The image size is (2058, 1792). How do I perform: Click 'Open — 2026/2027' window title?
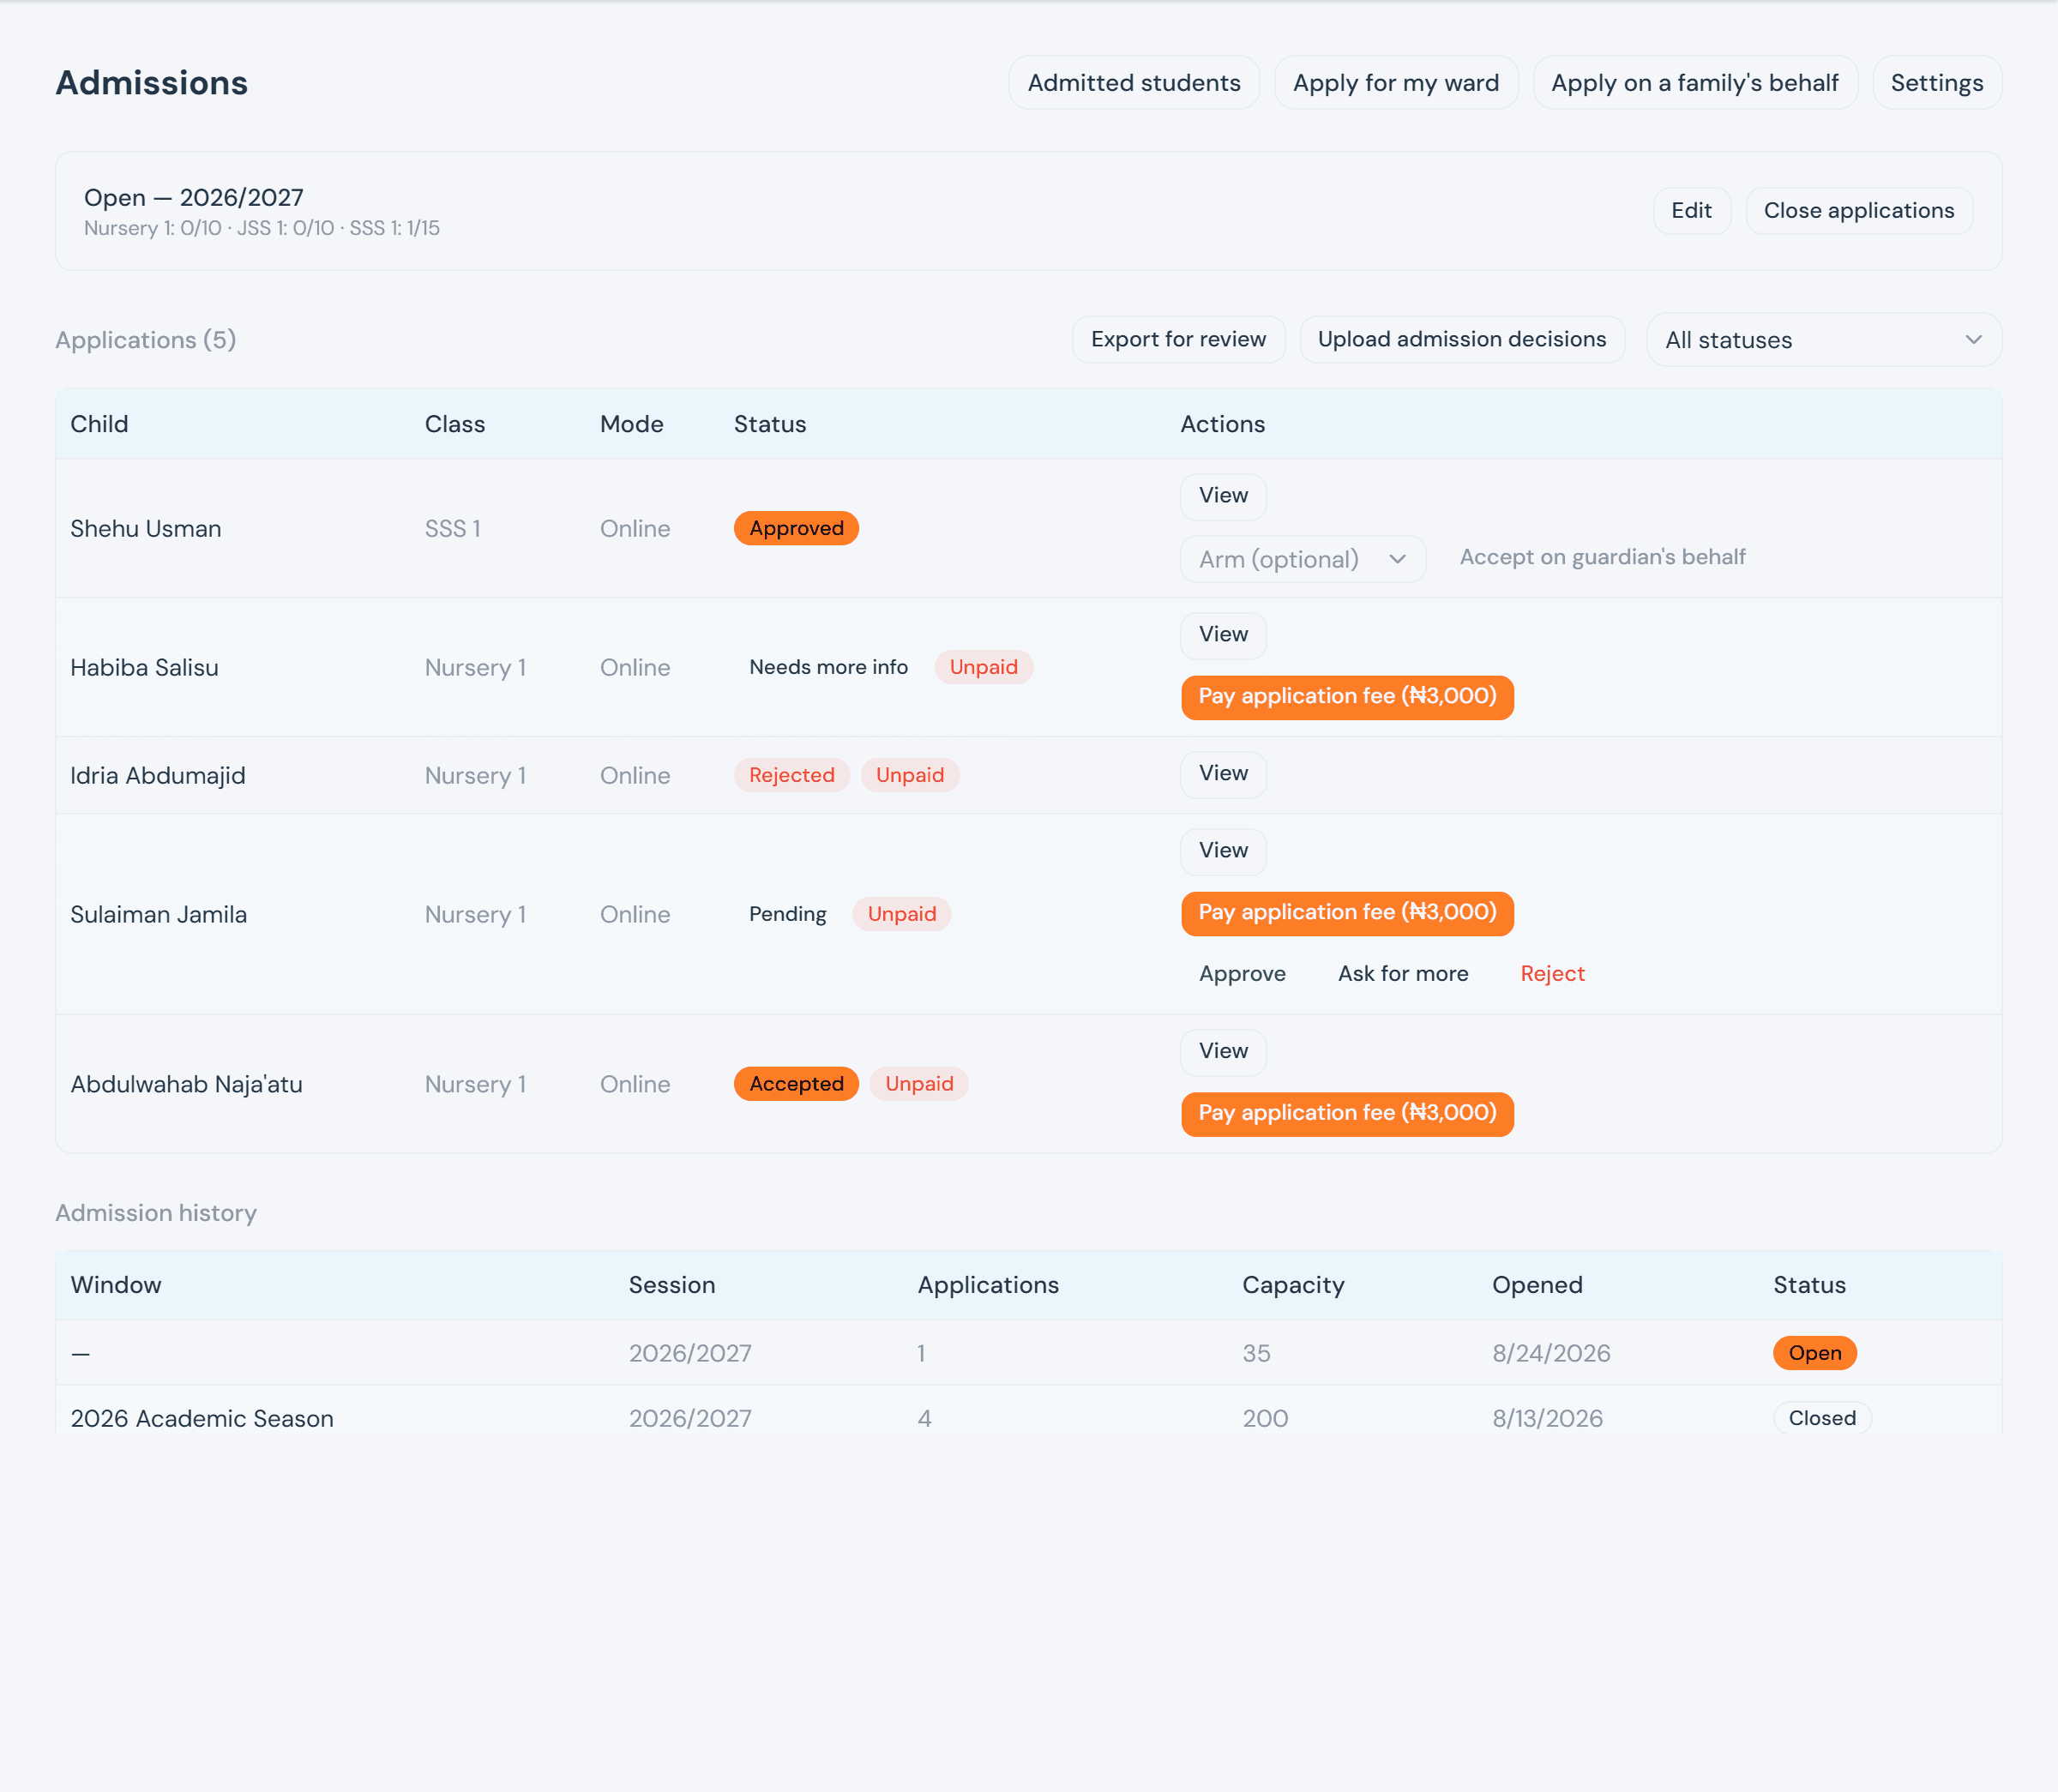pos(194,198)
